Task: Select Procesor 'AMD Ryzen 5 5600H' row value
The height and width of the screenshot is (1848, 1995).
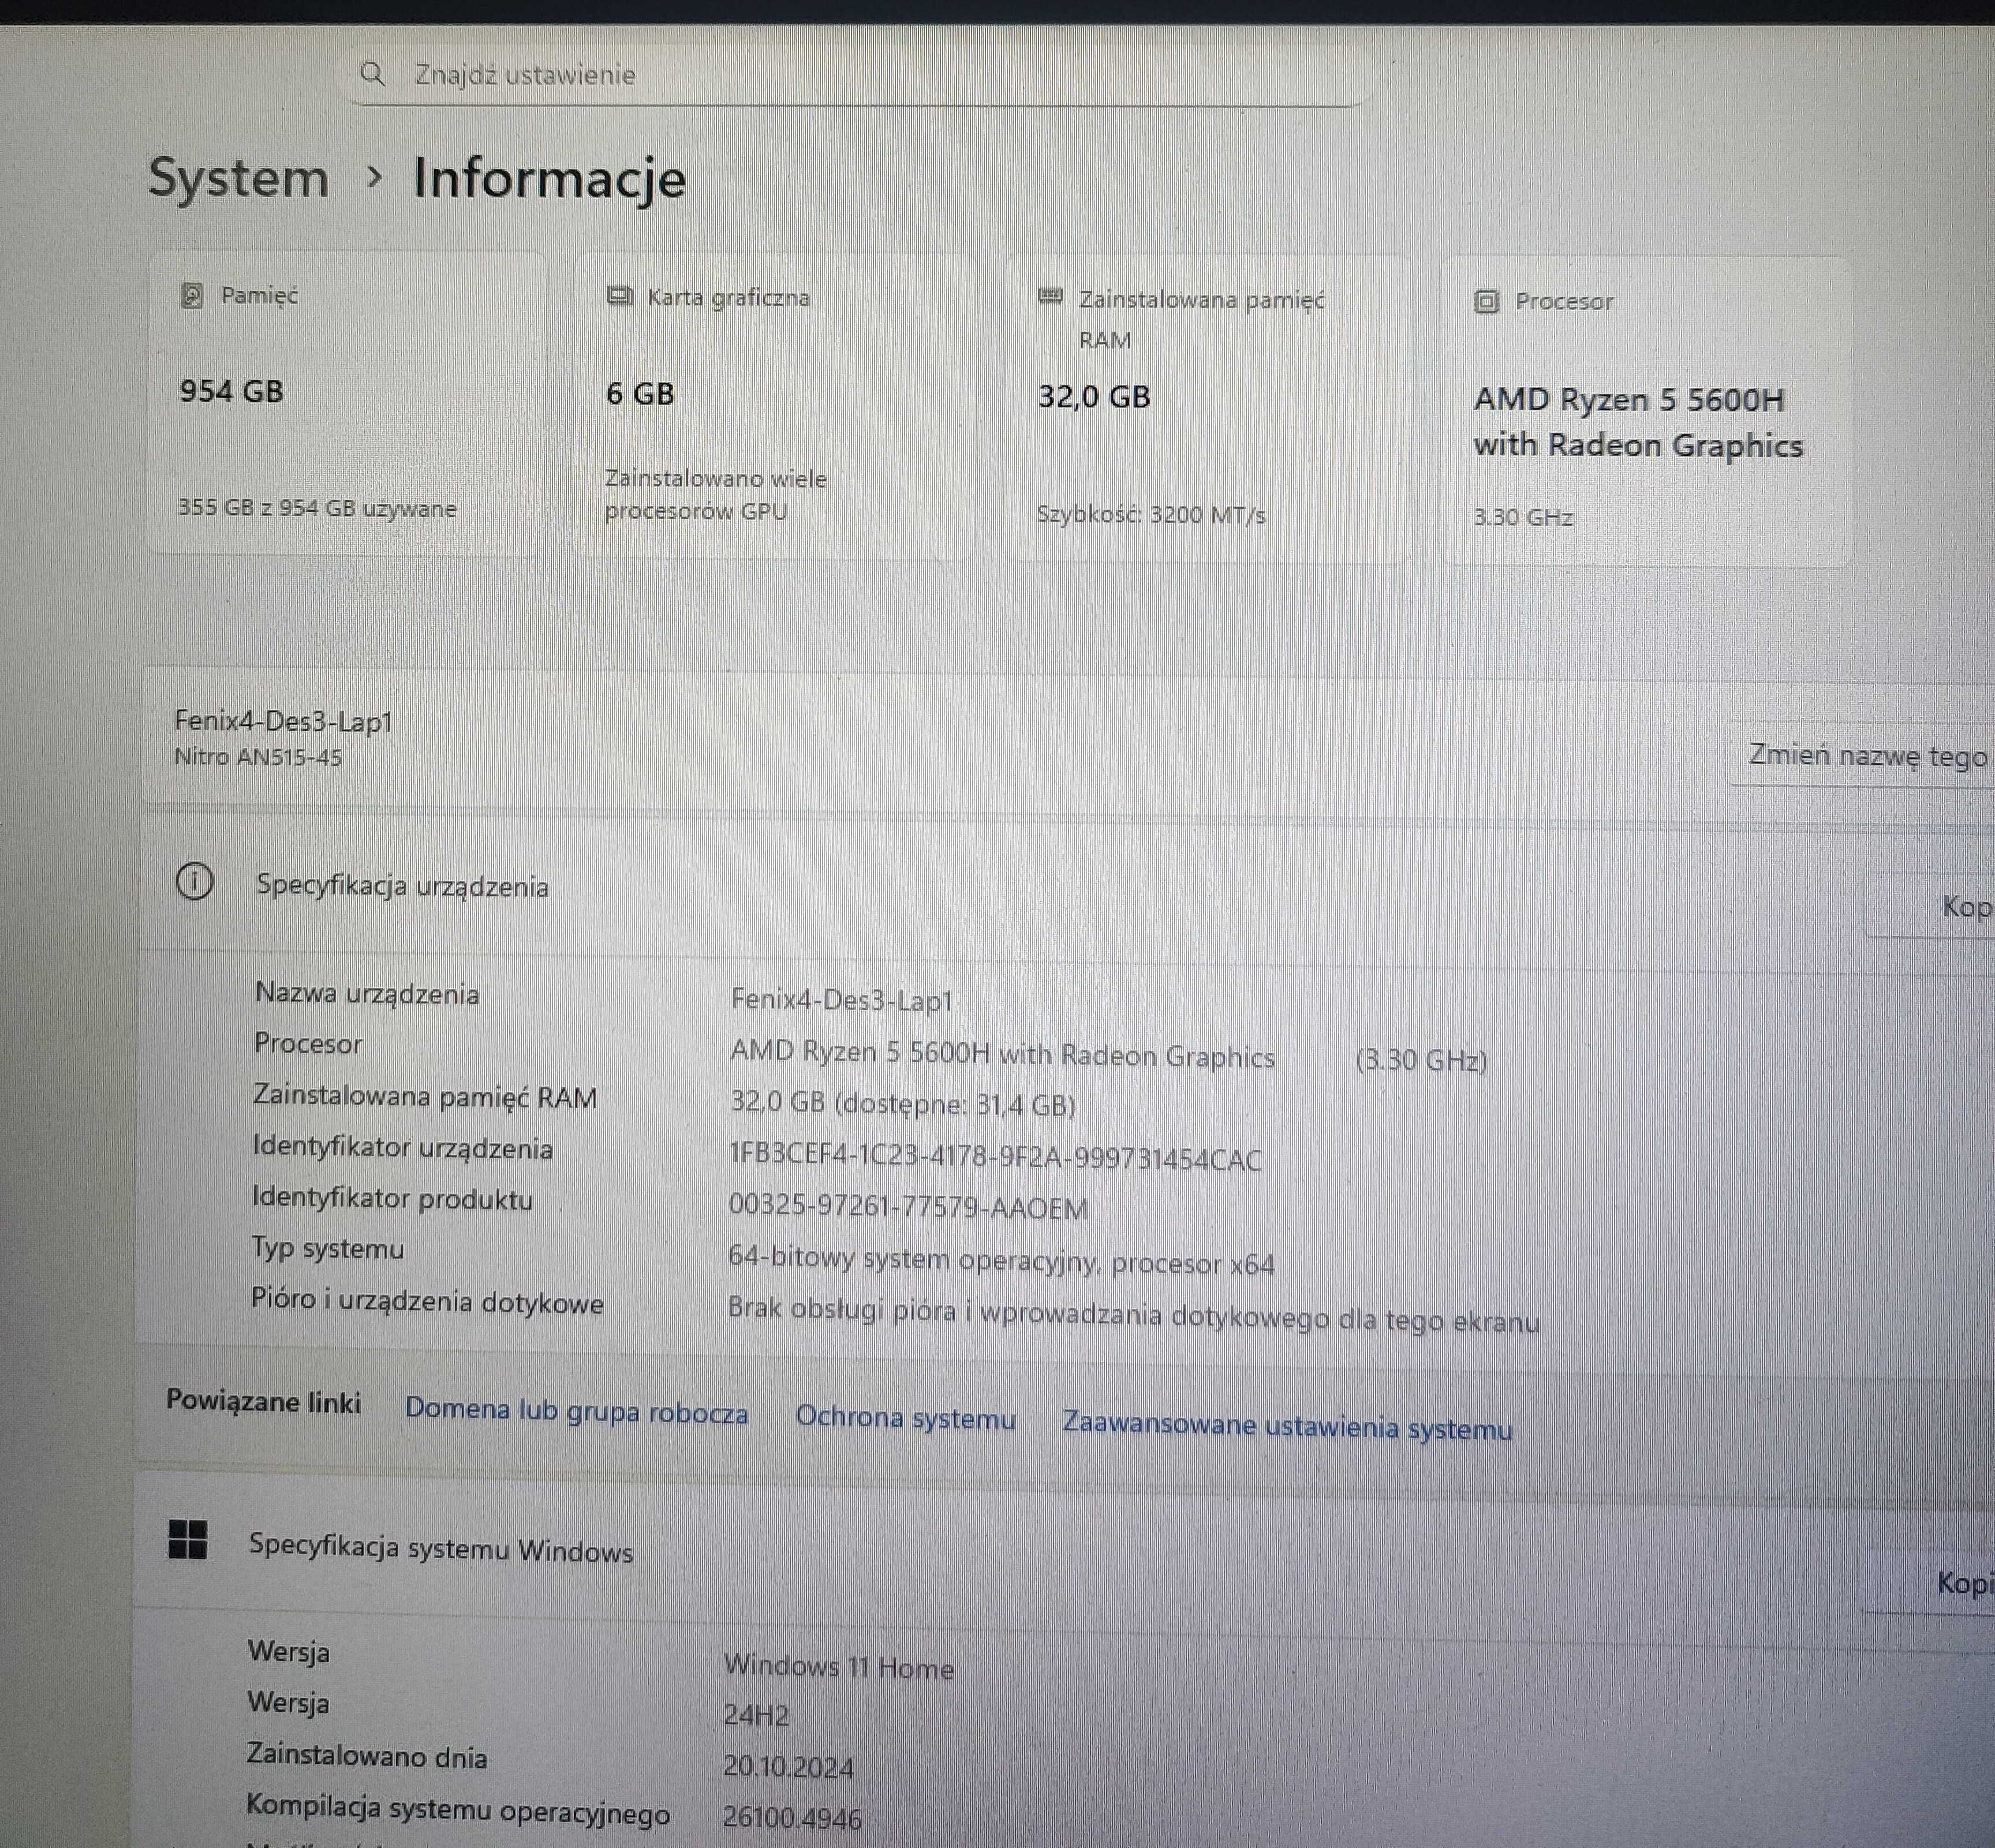Action: pyautogui.click(x=1002, y=1054)
